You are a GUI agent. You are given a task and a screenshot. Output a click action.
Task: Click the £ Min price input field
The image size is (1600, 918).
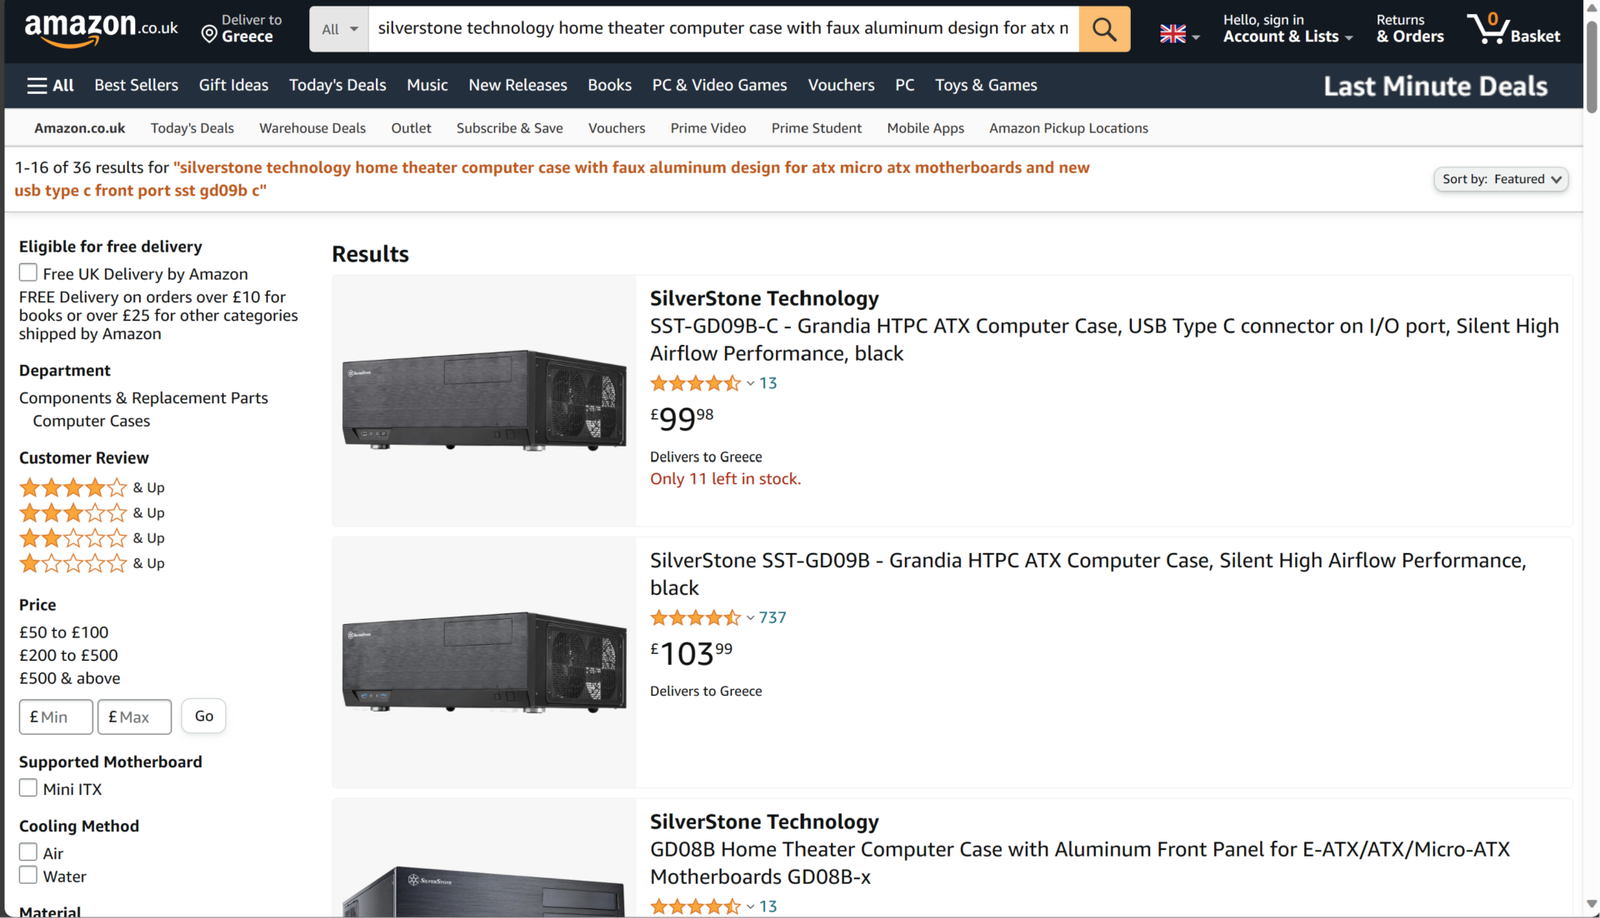click(x=56, y=716)
